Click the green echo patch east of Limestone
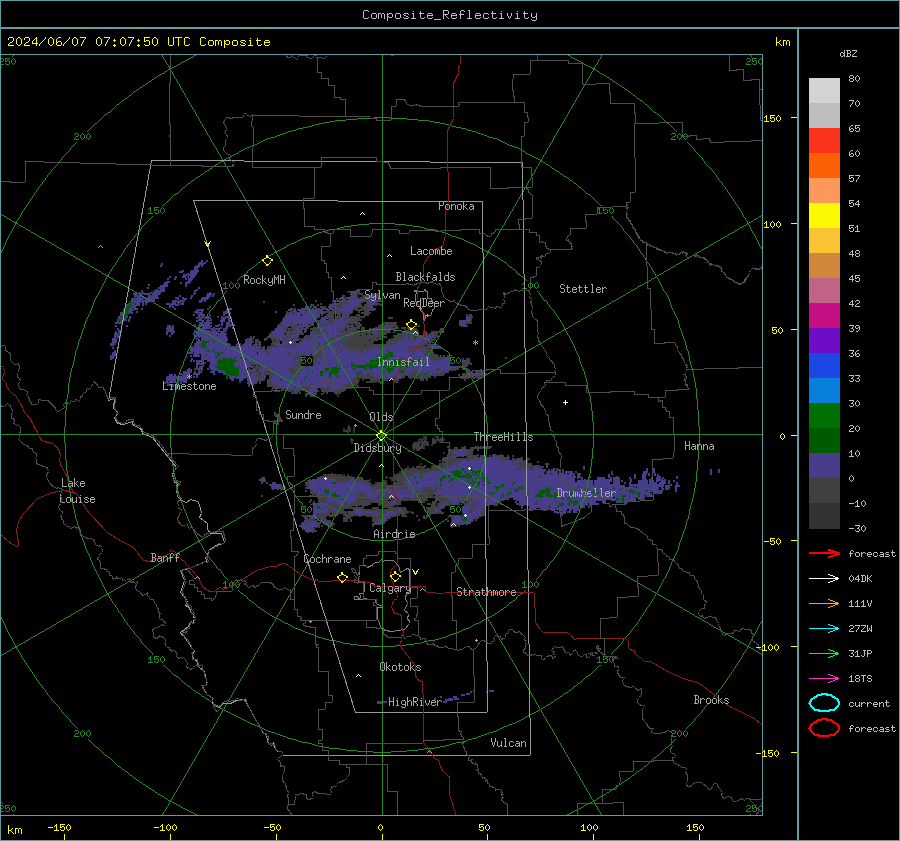900x841 pixels. click(x=228, y=366)
